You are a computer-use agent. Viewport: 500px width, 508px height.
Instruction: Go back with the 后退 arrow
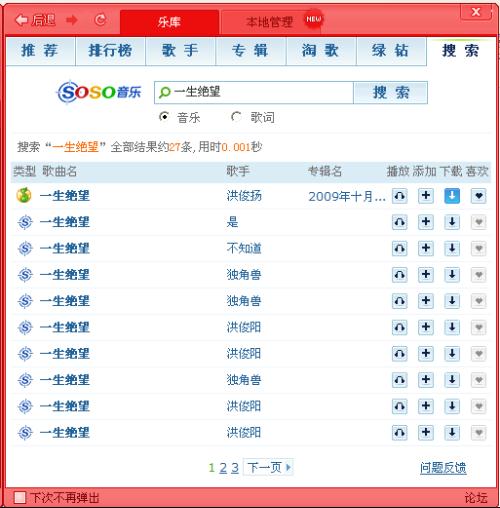click(x=35, y=20)
